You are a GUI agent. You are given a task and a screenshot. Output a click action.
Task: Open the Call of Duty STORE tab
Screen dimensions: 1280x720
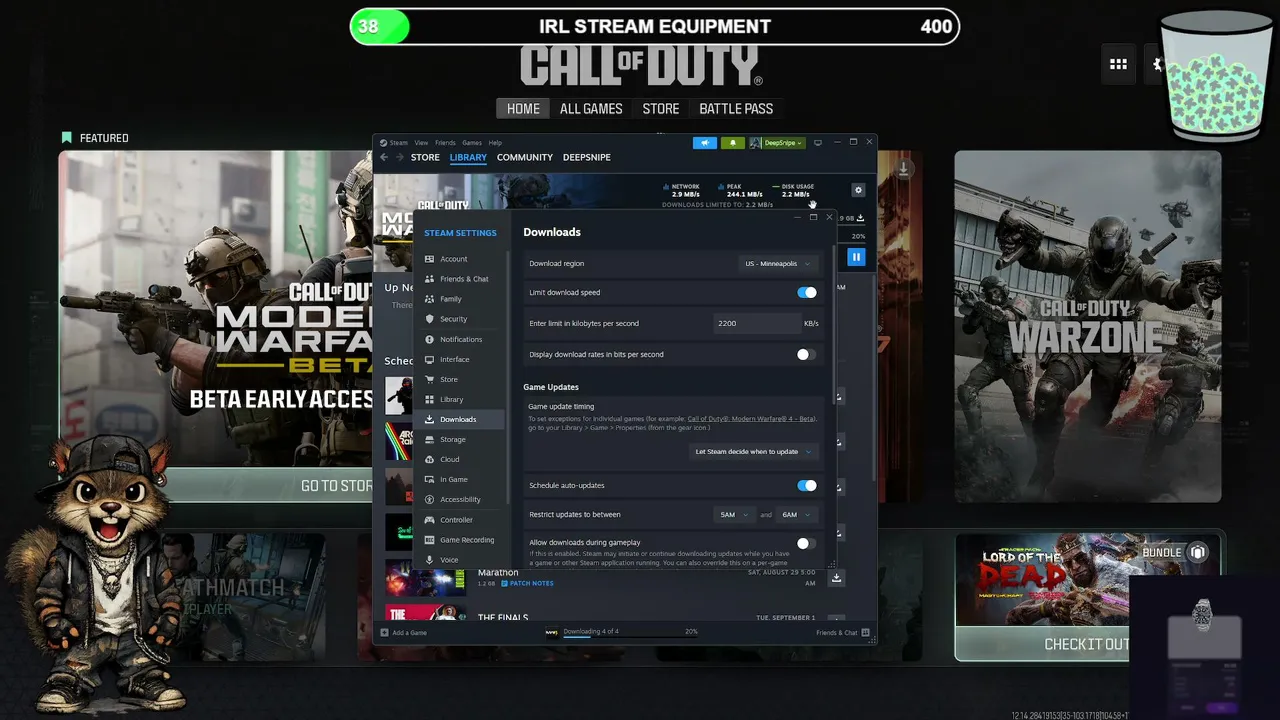pos(661,109)
